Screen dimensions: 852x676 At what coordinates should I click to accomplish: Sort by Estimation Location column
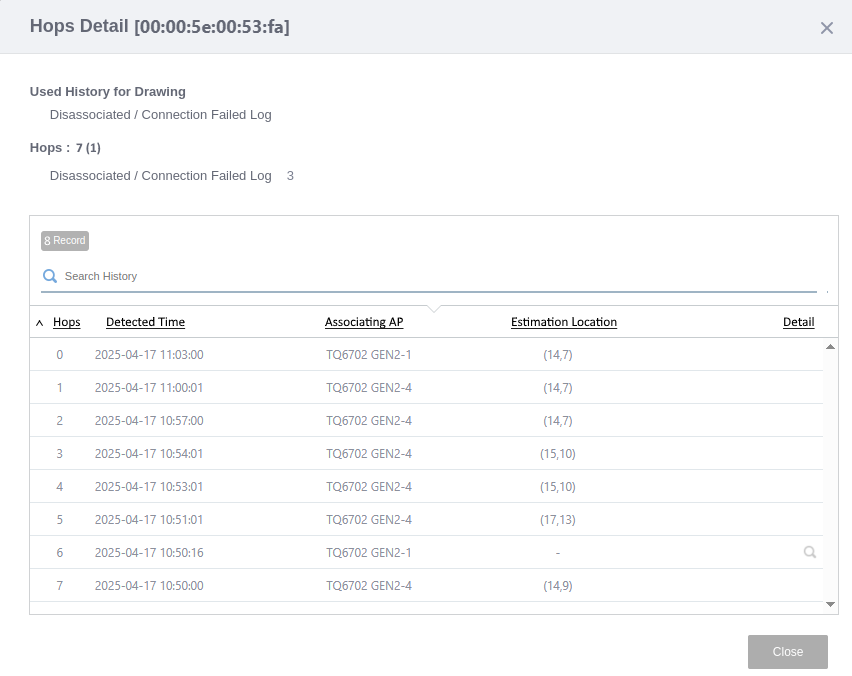point(563,322)
